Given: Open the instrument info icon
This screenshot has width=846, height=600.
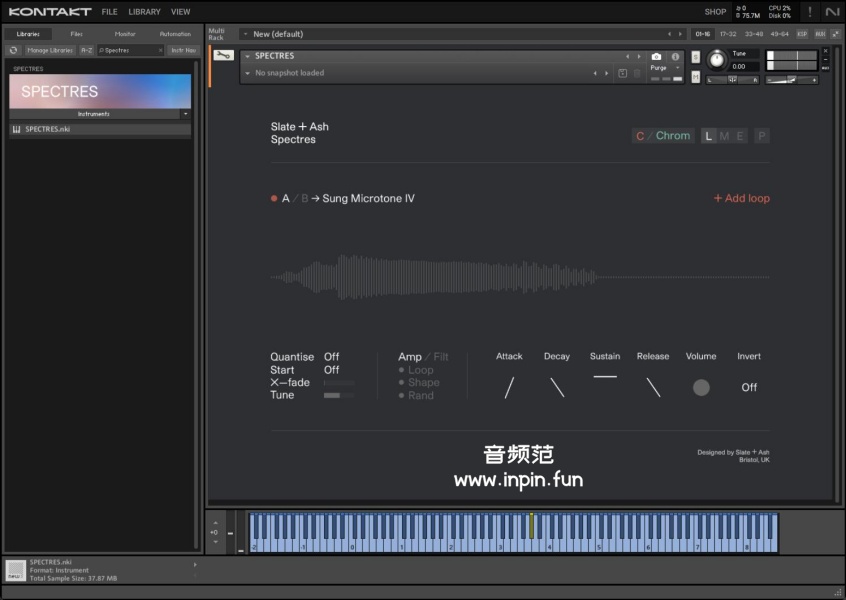Looking at the screenshot, I should click(675, 57).
